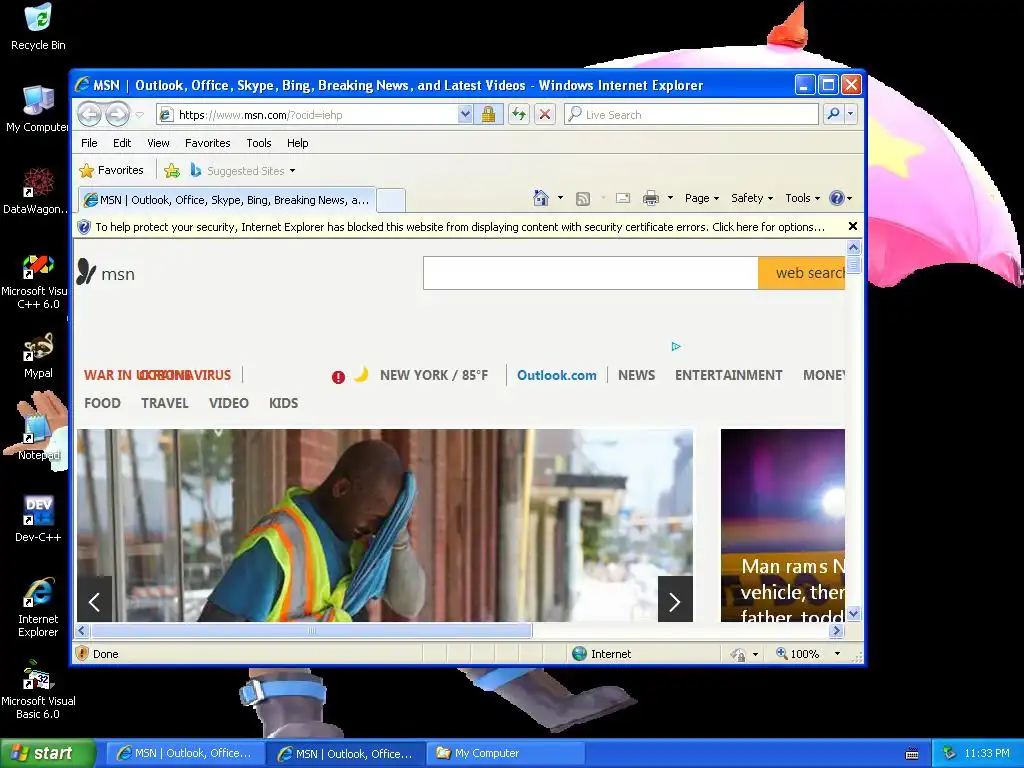Viewport: 1024px width, 768px height.
Task: Close the information bar with X
Action: (x=852, y=226)
